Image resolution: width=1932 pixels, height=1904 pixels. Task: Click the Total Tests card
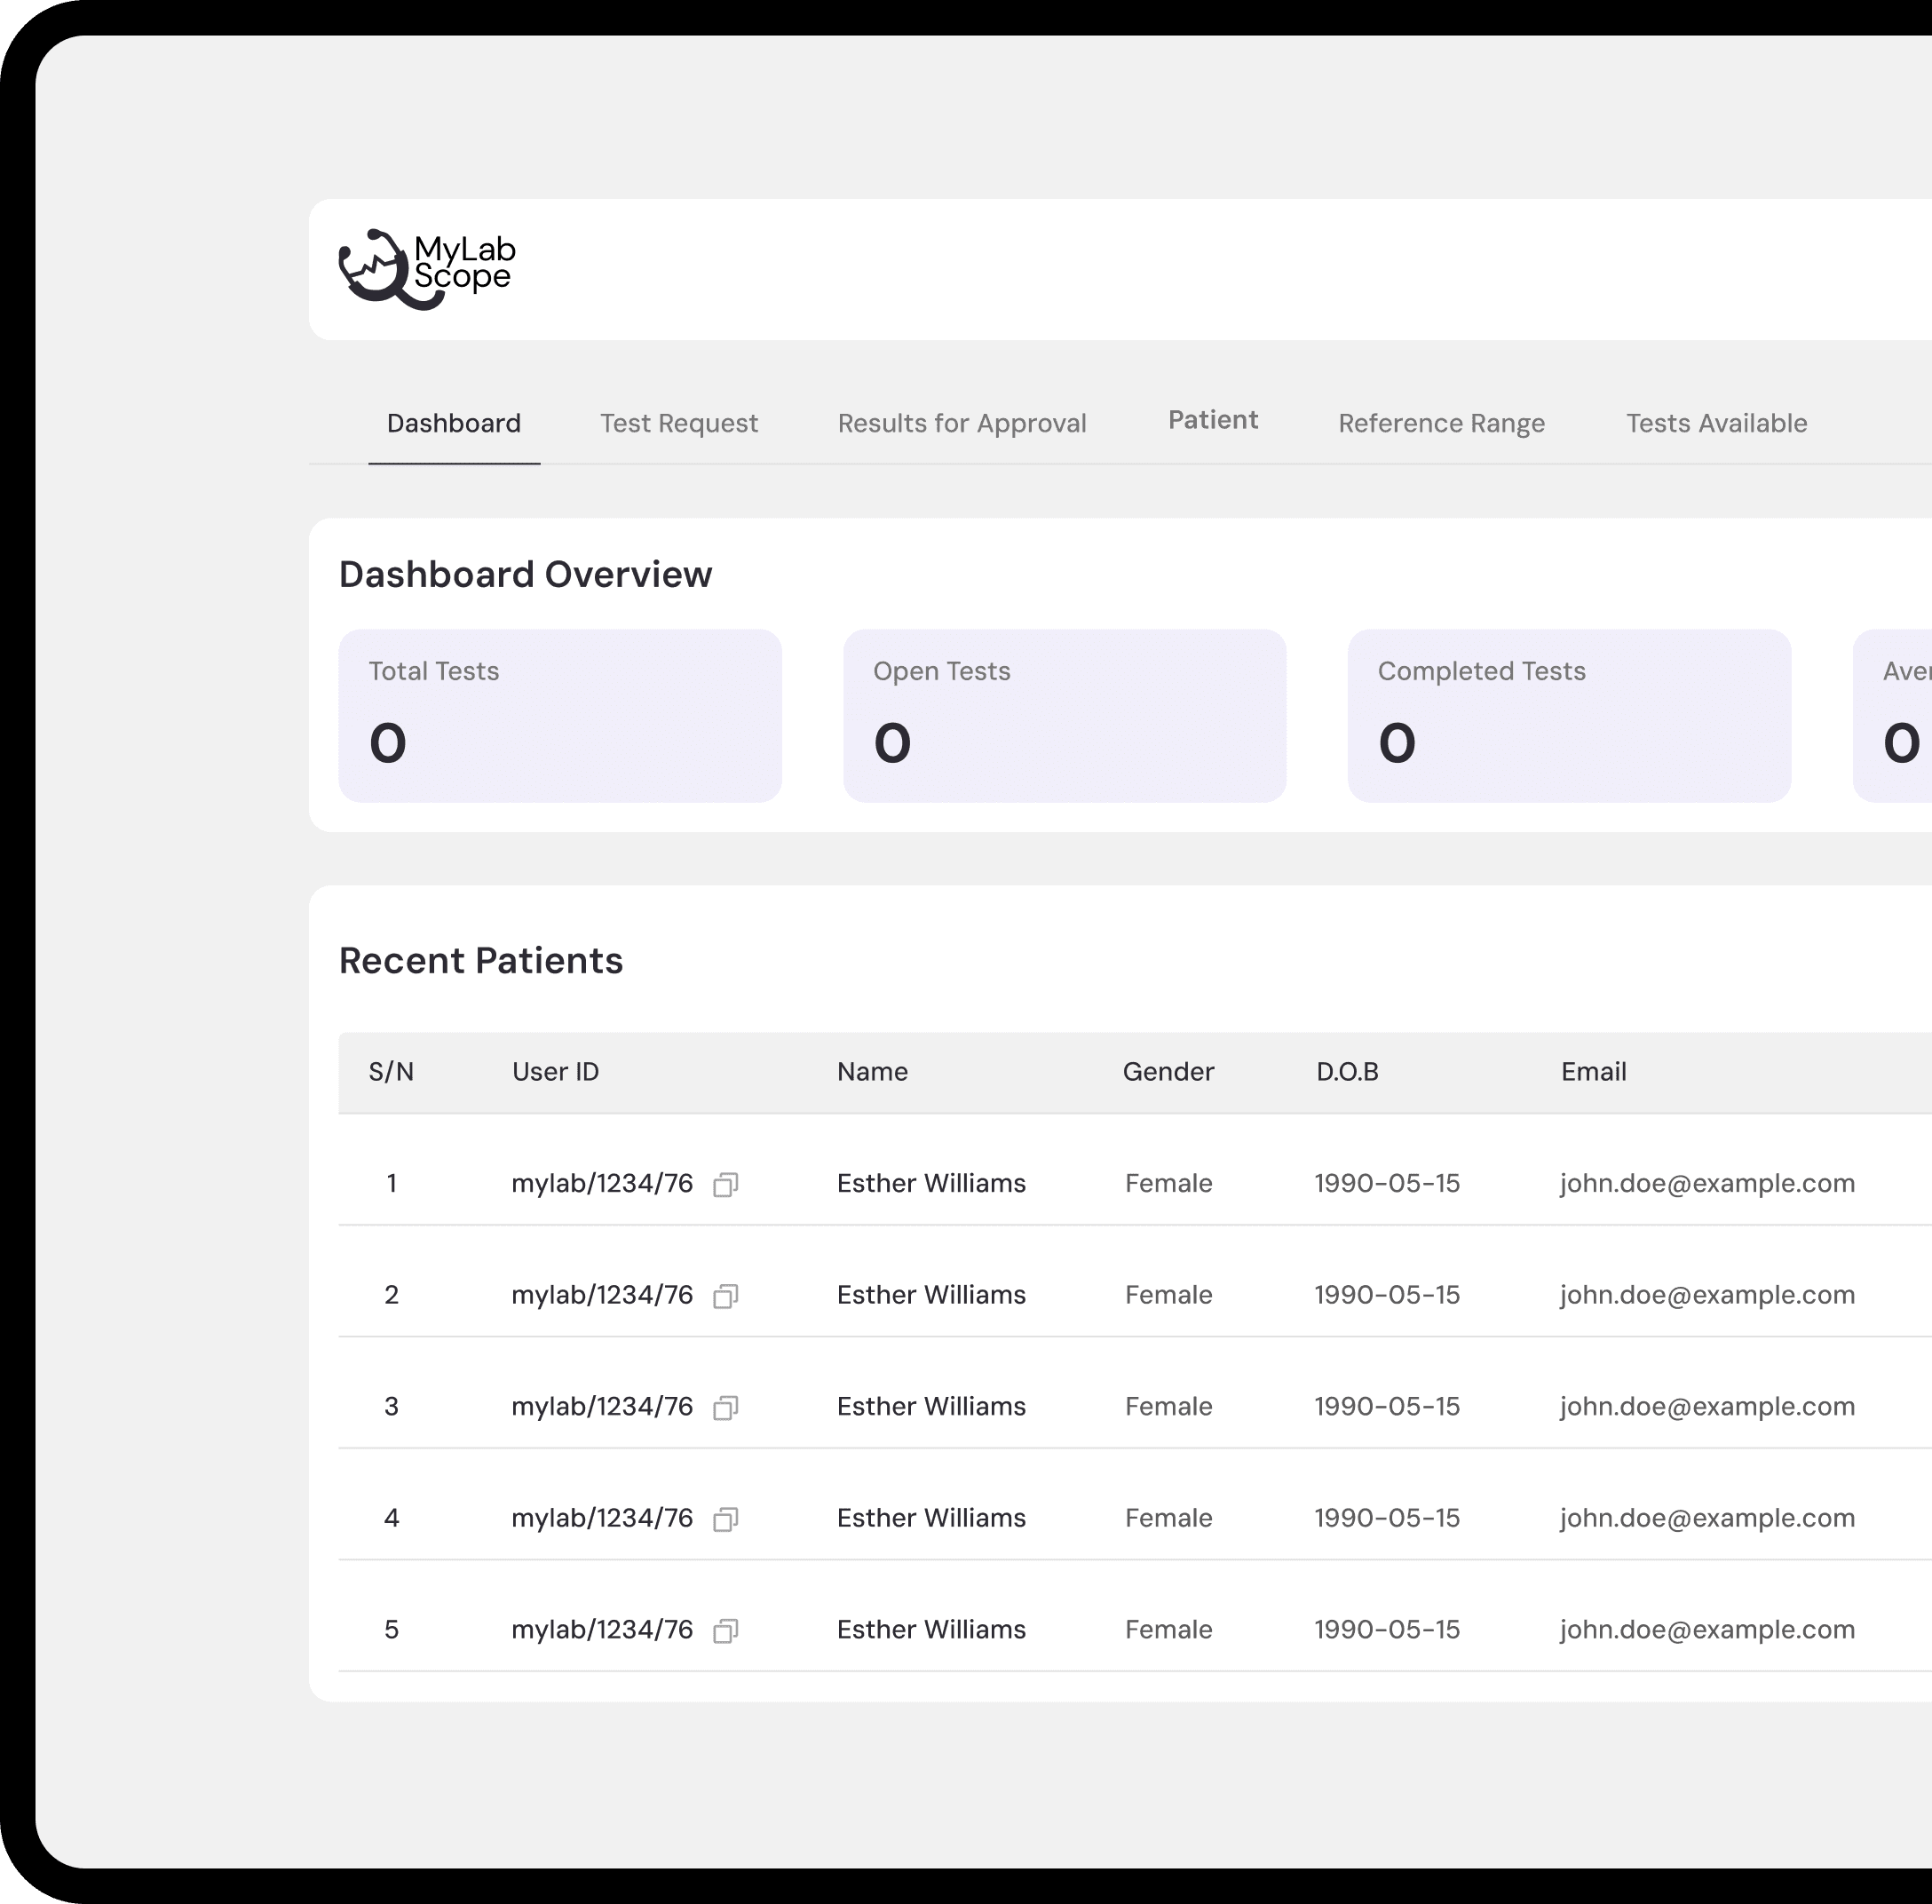(560, 715)
